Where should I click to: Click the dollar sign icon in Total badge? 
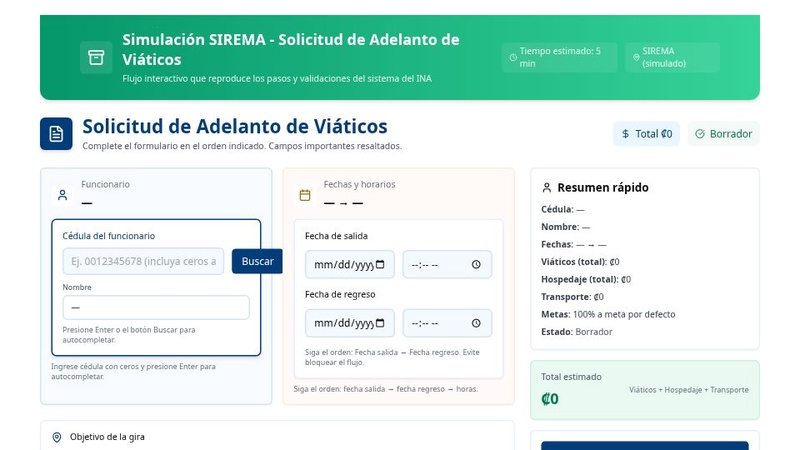(626, 134)
